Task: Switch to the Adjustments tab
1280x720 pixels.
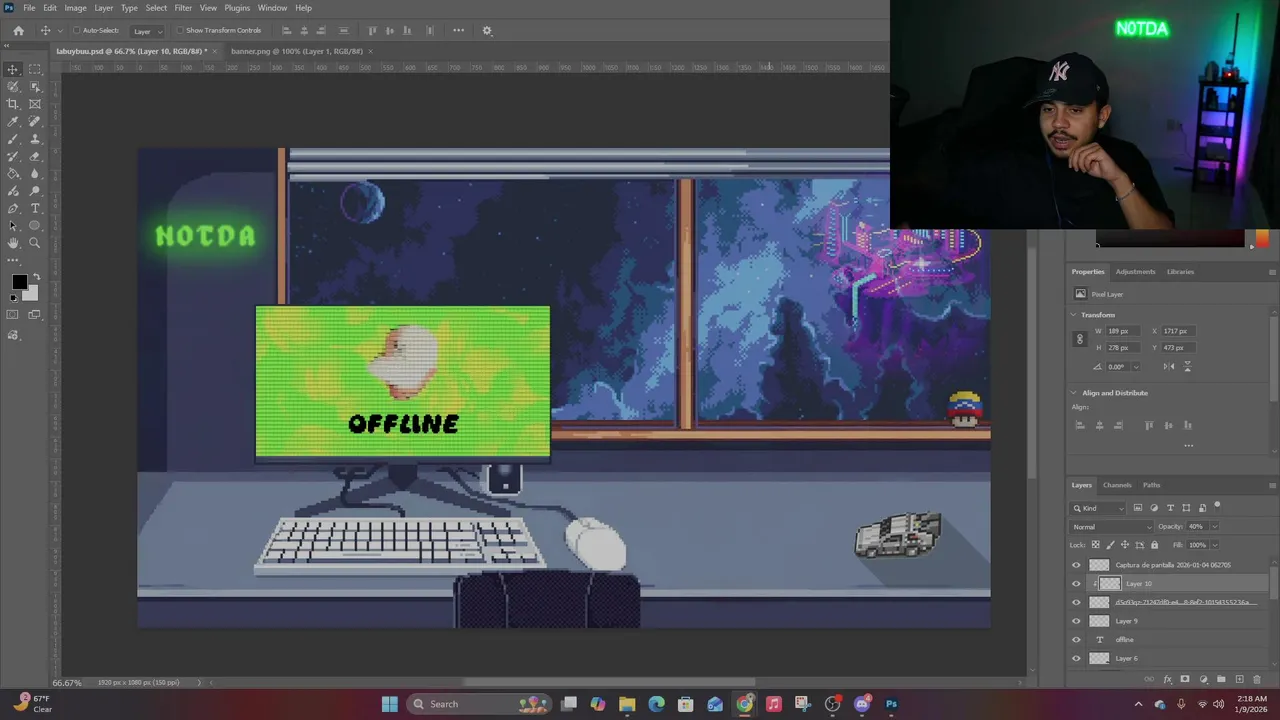Action: coord(1135,272)
